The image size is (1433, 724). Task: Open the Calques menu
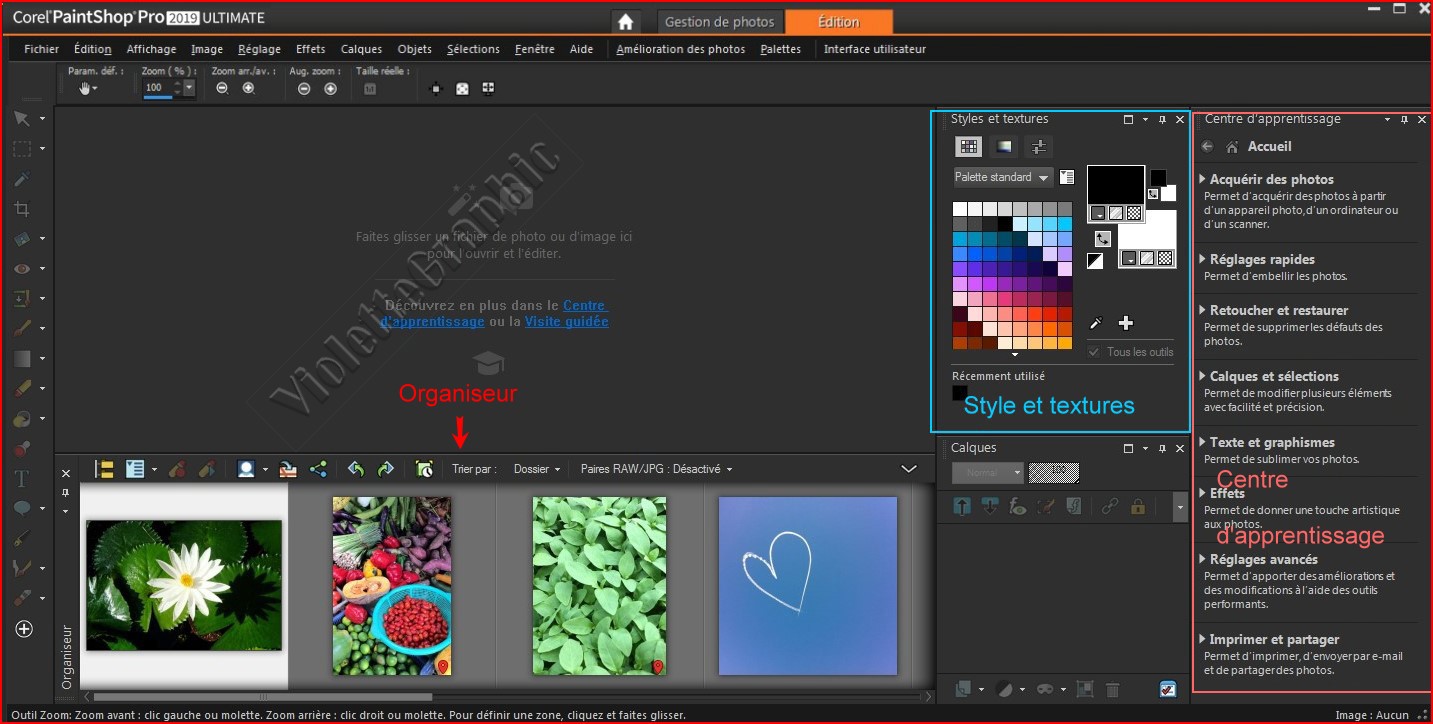coord(361,49)
